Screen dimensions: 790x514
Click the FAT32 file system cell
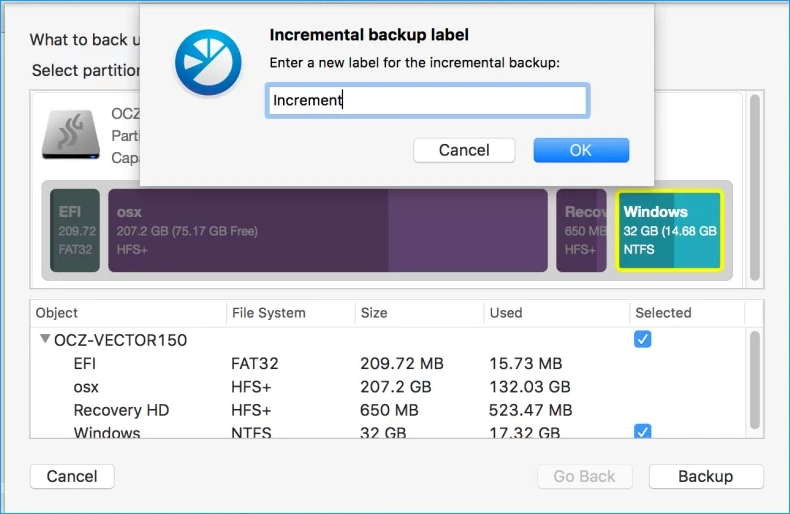(254, 363)
